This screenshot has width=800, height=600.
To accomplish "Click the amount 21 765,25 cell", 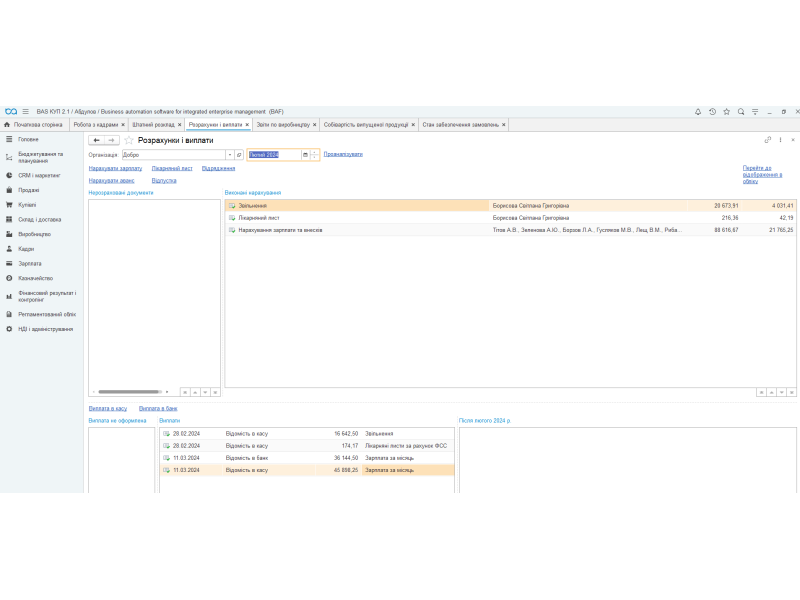I will coord(781,230).
